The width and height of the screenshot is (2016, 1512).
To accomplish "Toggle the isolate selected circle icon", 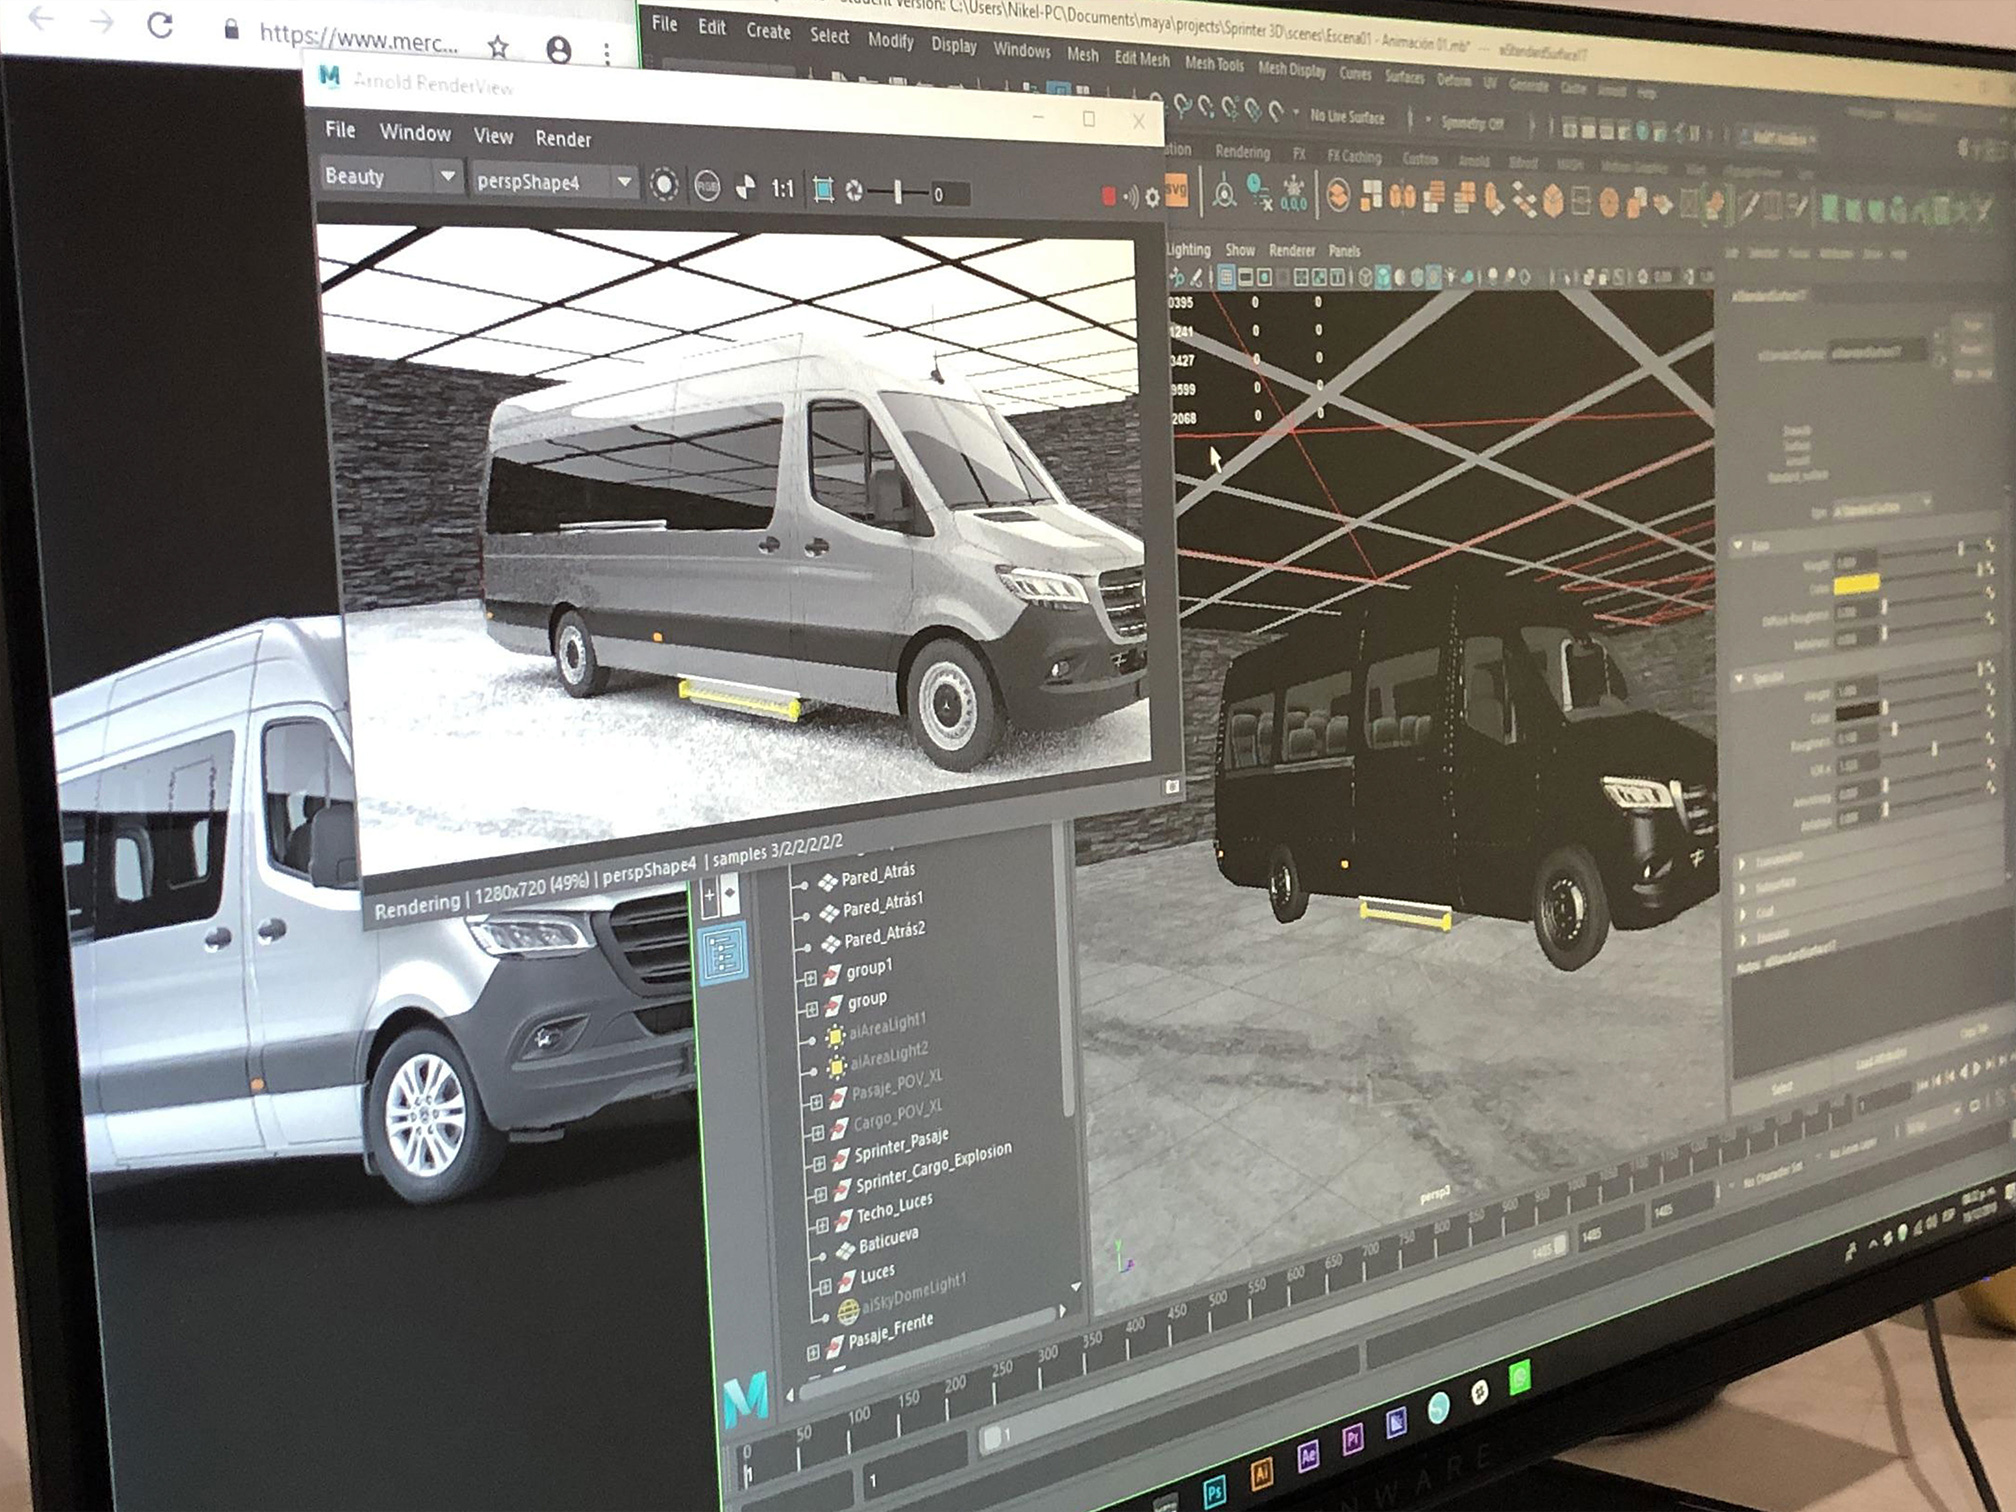I will click(664, 184).
